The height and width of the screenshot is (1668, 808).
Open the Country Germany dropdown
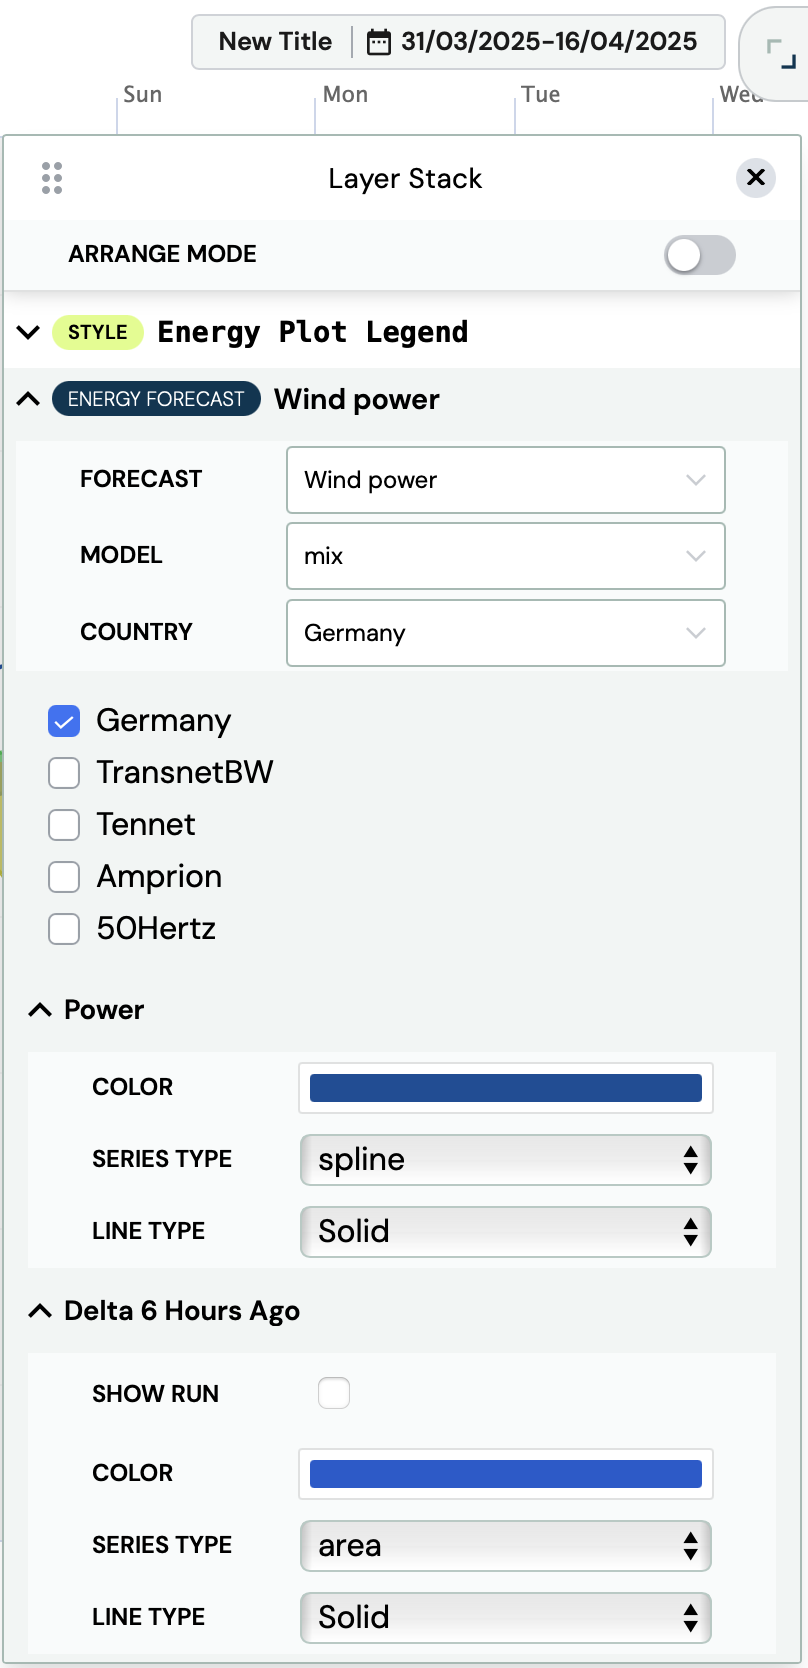click(506, 633)
